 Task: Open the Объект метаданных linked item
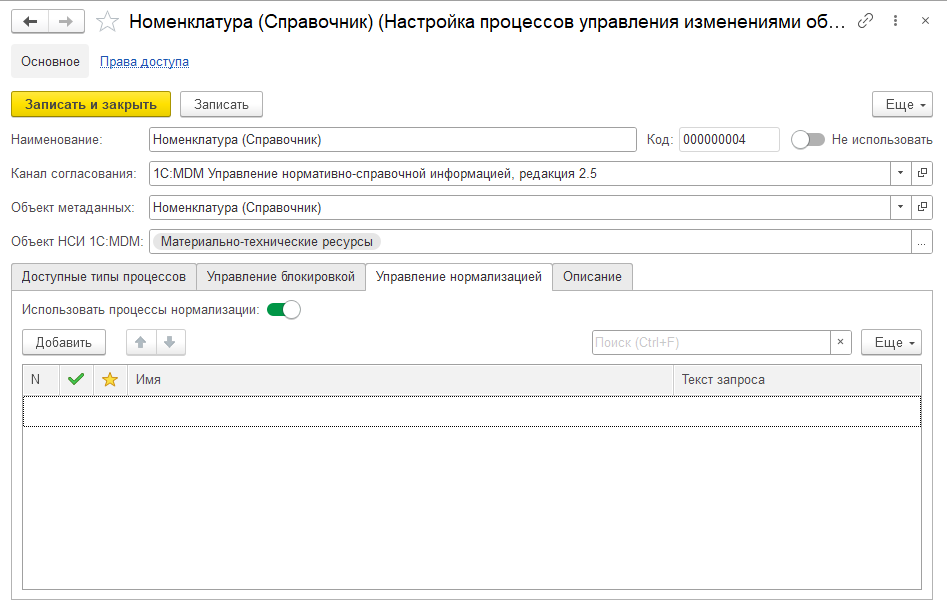tap(922, 208)
